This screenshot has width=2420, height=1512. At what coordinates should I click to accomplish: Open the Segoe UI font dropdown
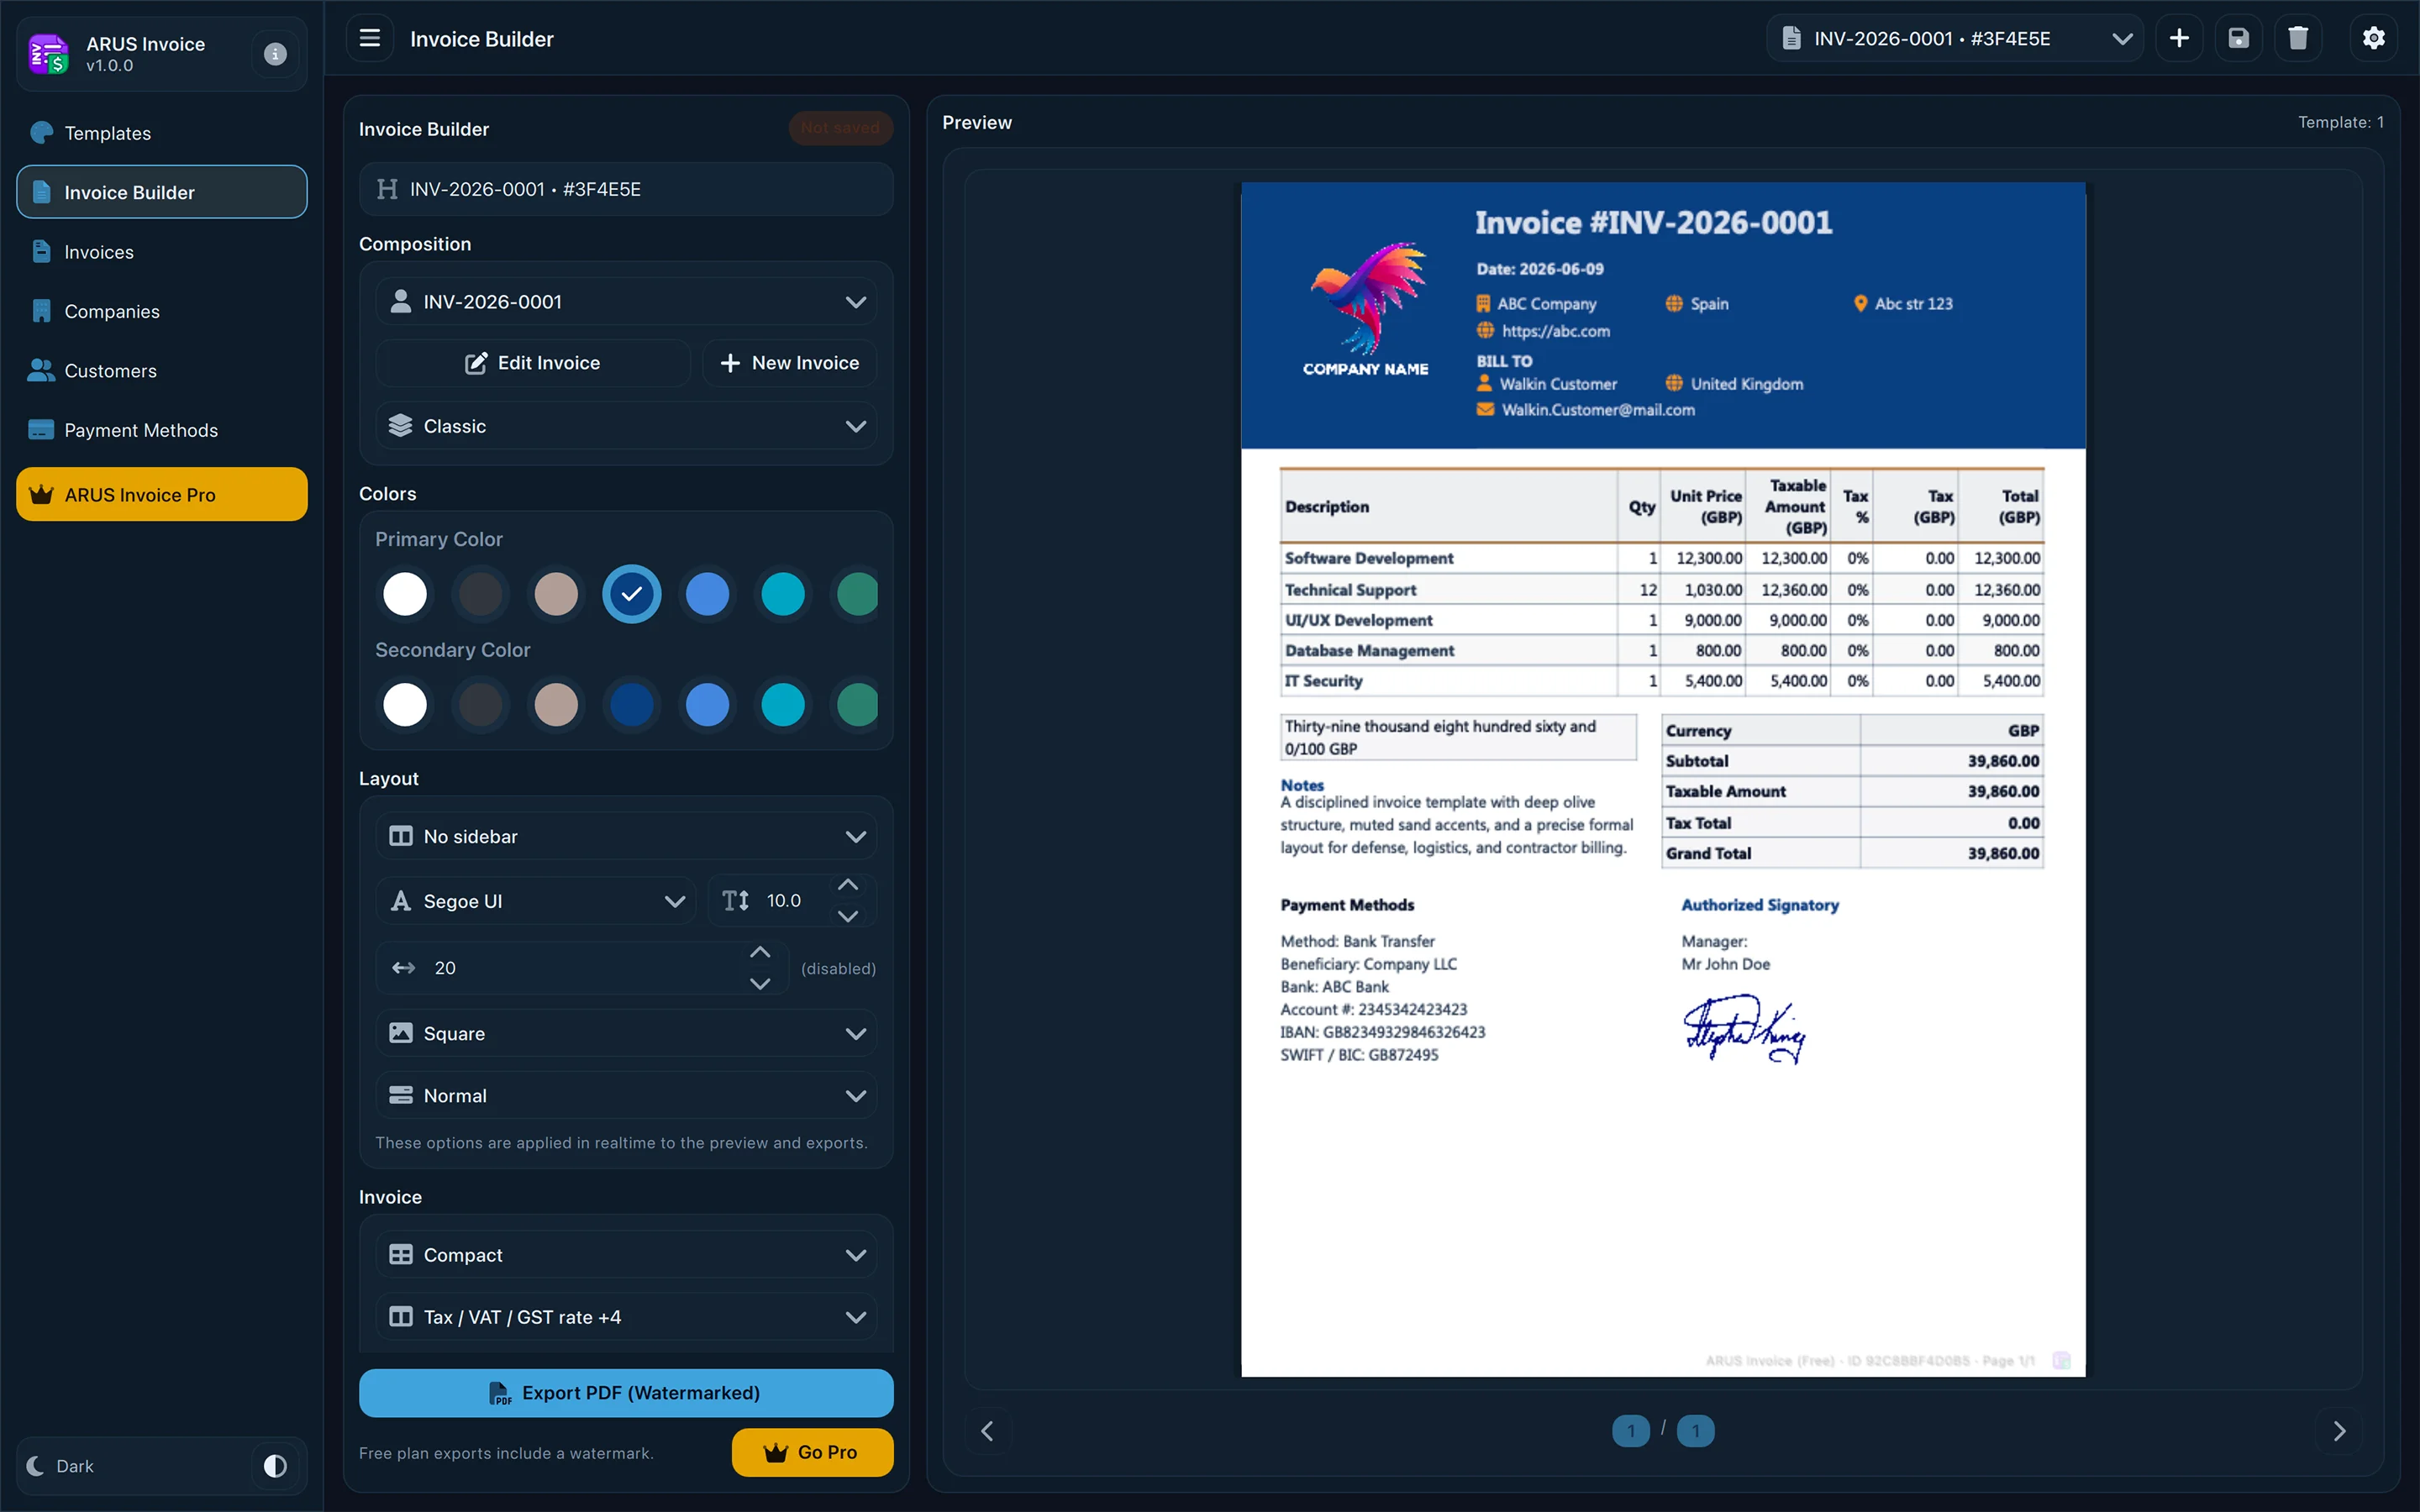(x=536, y=900)
